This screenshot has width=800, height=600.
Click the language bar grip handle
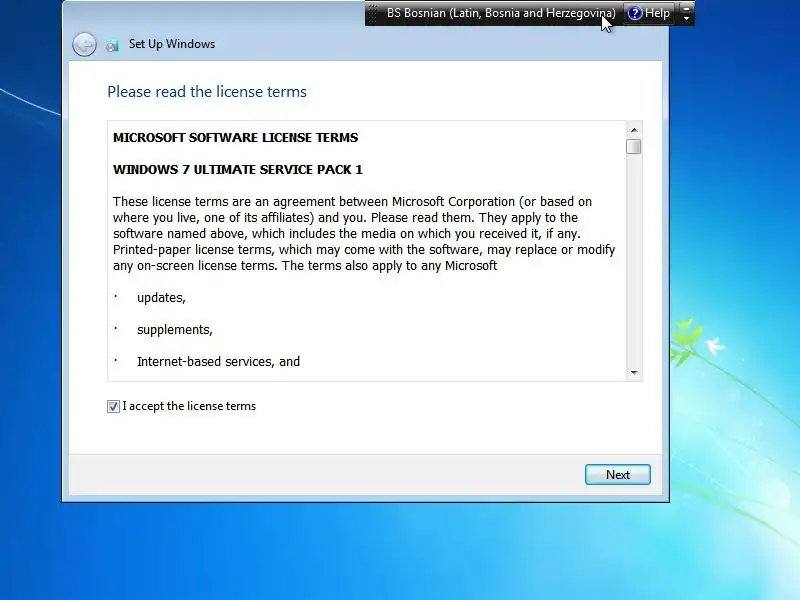click(373, 13)
